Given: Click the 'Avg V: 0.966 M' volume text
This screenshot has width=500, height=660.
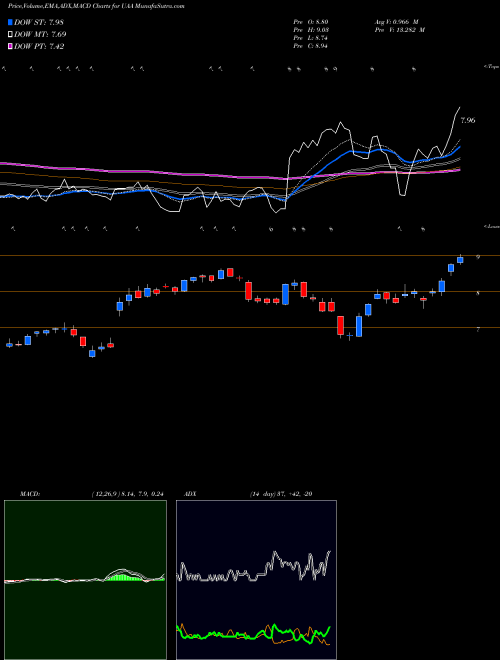Looking at the screenshot, I should click(x=396, y=22).
